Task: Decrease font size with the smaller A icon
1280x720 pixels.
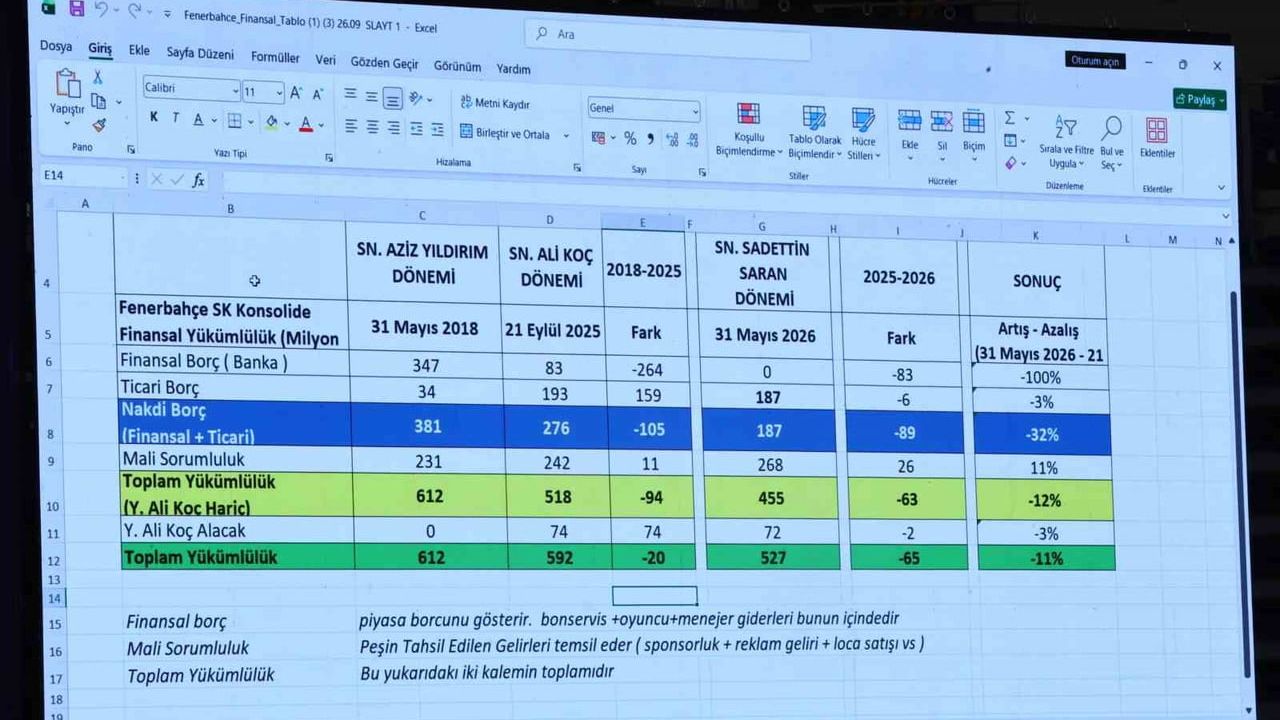Action: coord(318,94)
